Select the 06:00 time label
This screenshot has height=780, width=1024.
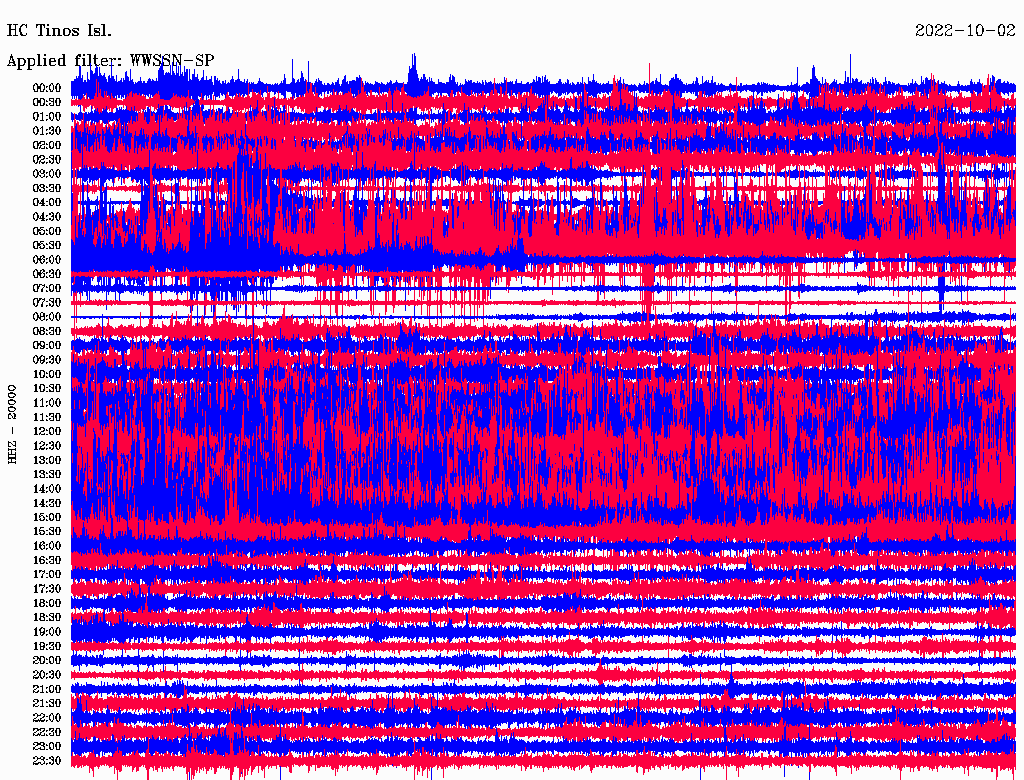pos(47,260)
